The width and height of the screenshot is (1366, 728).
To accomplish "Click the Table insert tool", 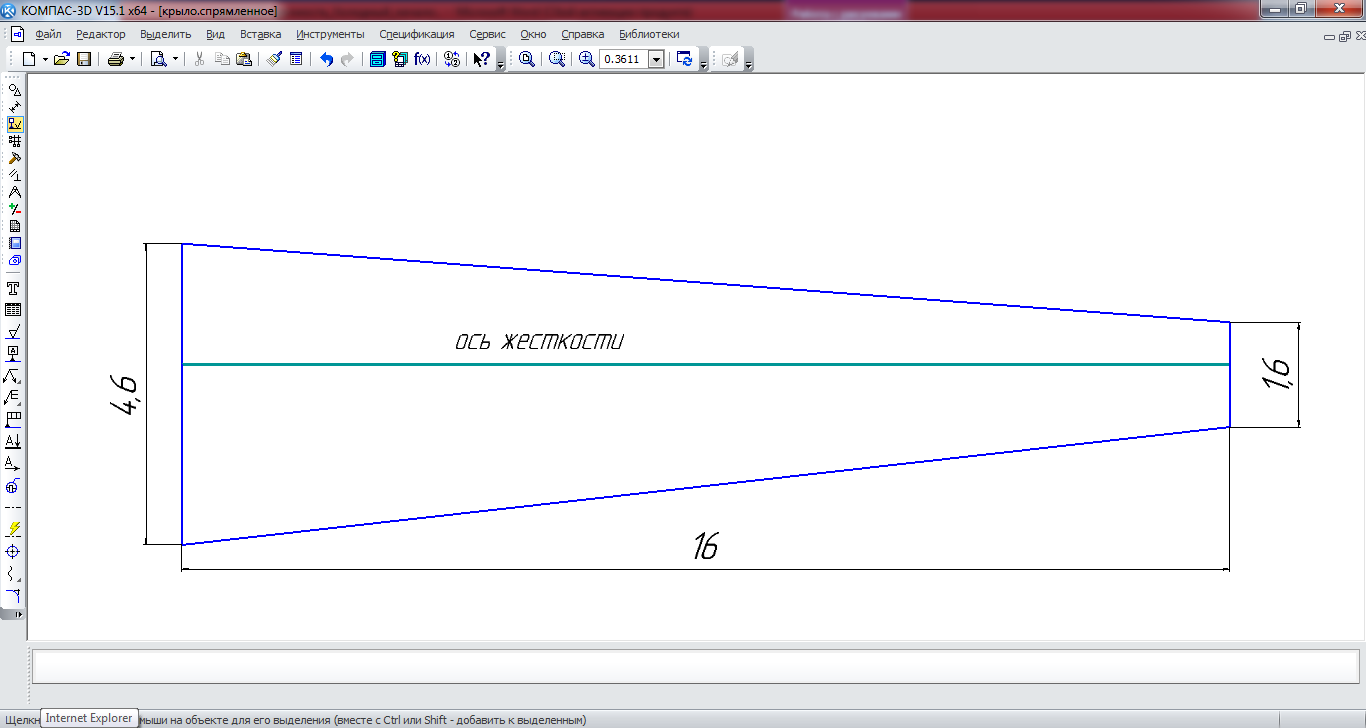I will [x=14, y=310].
